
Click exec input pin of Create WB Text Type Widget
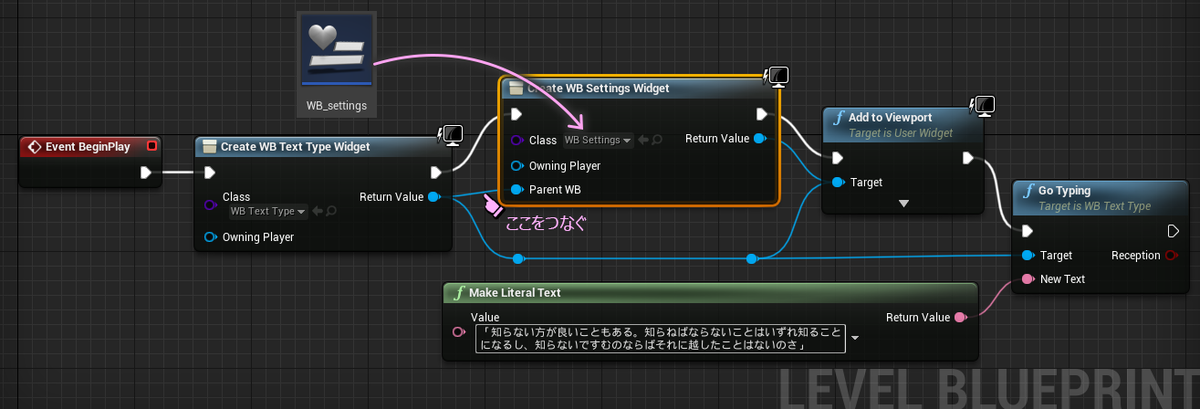click(x=211, y=172)
